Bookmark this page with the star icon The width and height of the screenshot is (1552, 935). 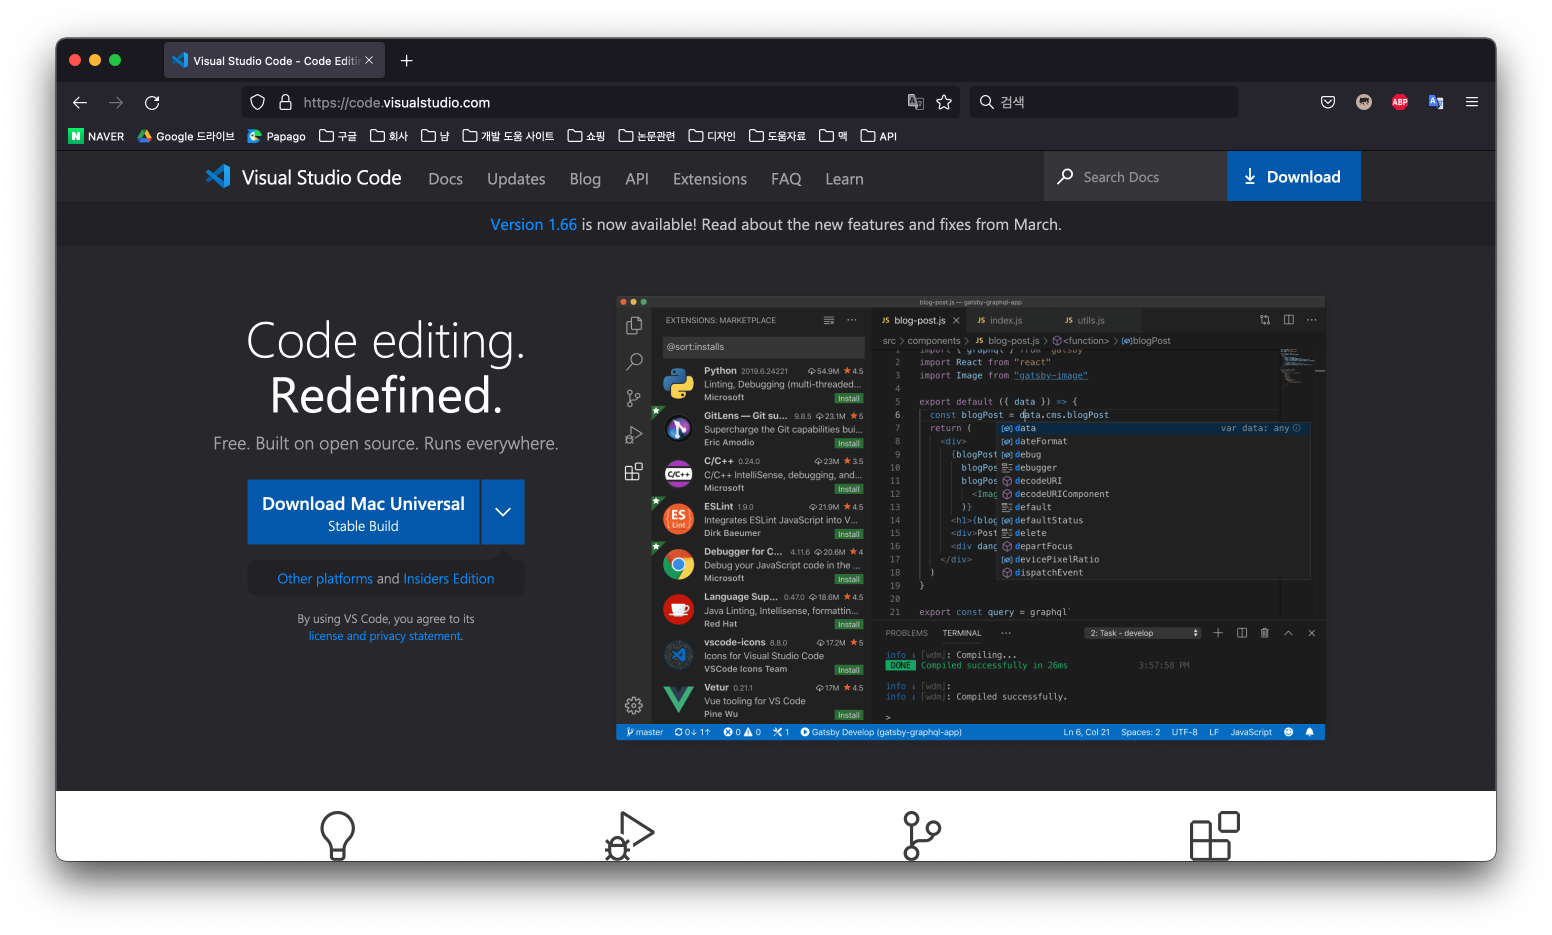(944, 102)
